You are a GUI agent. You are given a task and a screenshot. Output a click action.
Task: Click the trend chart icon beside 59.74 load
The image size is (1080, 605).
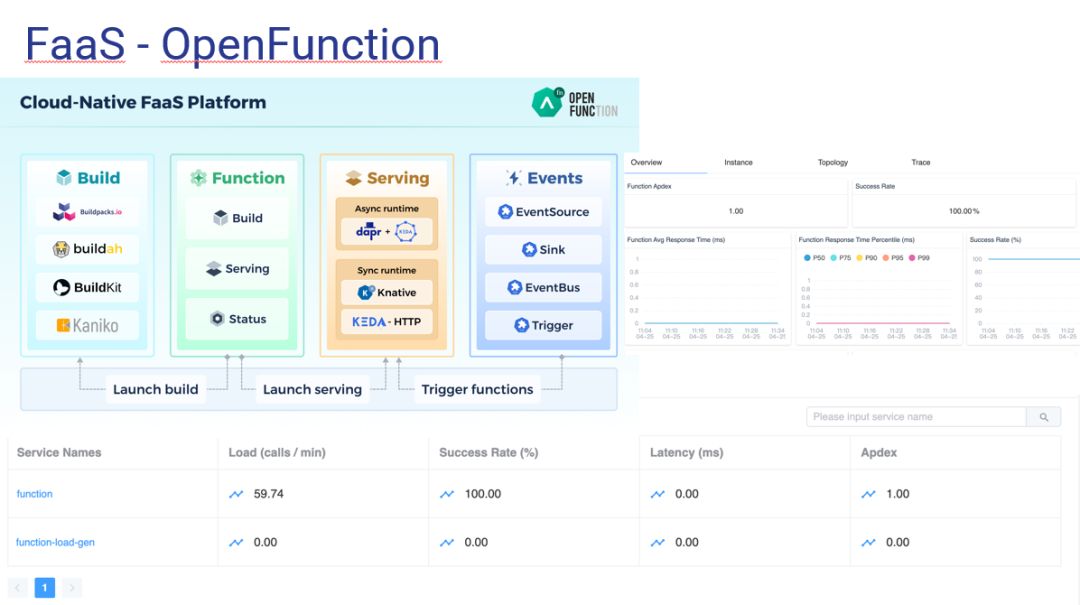click(236, 494)
